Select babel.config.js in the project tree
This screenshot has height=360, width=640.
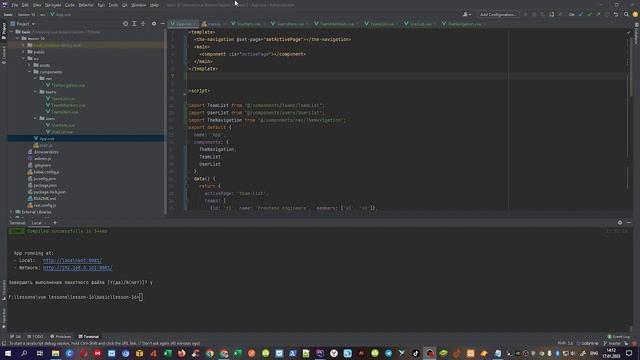(x=43, y=172)
